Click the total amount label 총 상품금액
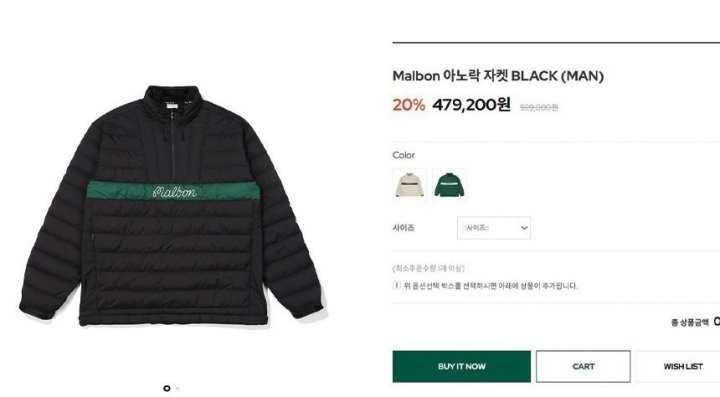Image resolution: width=720 pixels, height=397 pixels. point(690,323)
